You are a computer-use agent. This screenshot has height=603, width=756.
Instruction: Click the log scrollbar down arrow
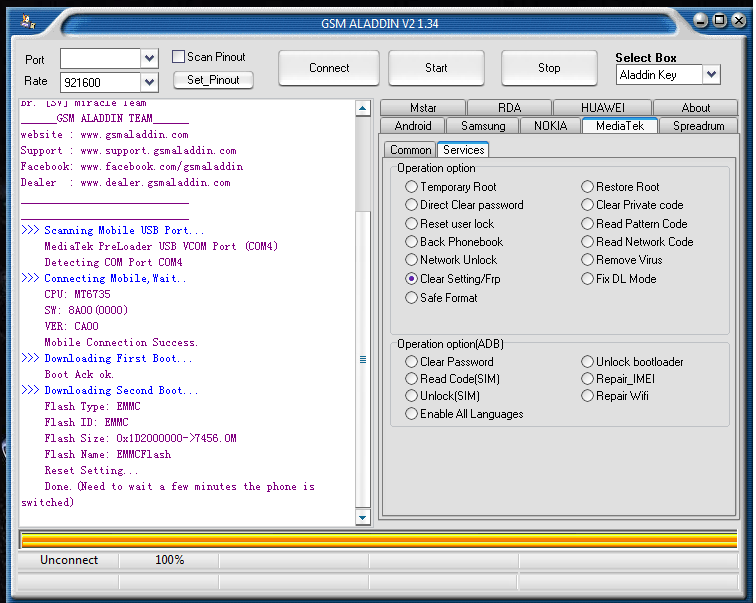[x=363, y=518]
